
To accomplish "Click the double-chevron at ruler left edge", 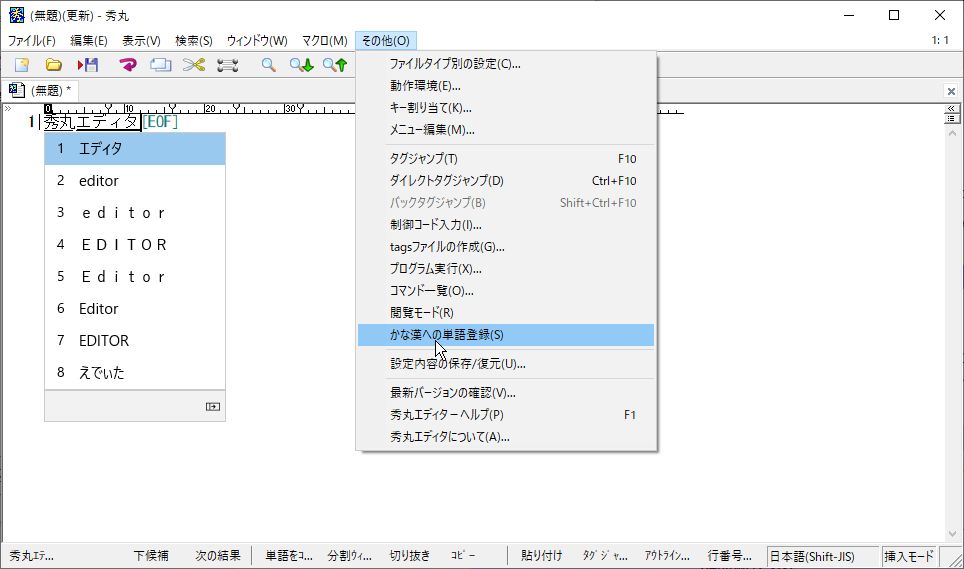I will [x=7, y=109].
